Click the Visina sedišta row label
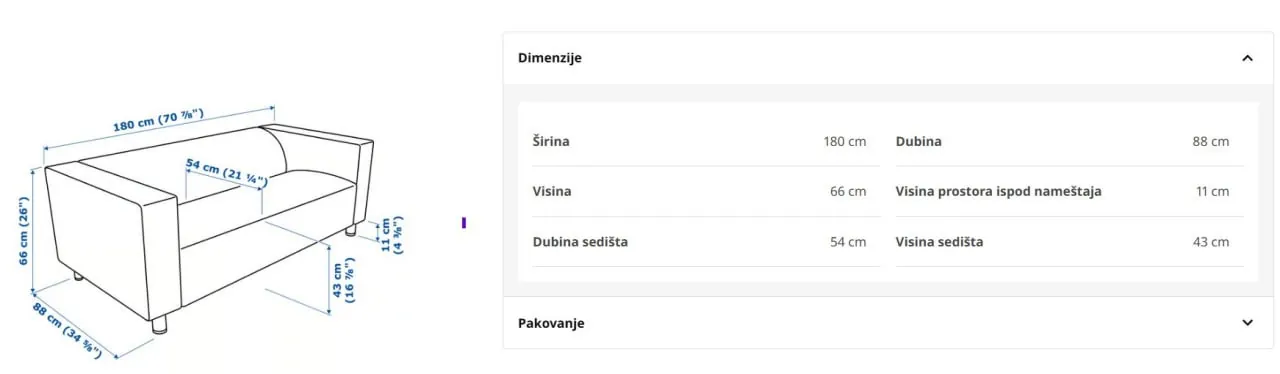1280x374 pixels. tap(939, 242)
